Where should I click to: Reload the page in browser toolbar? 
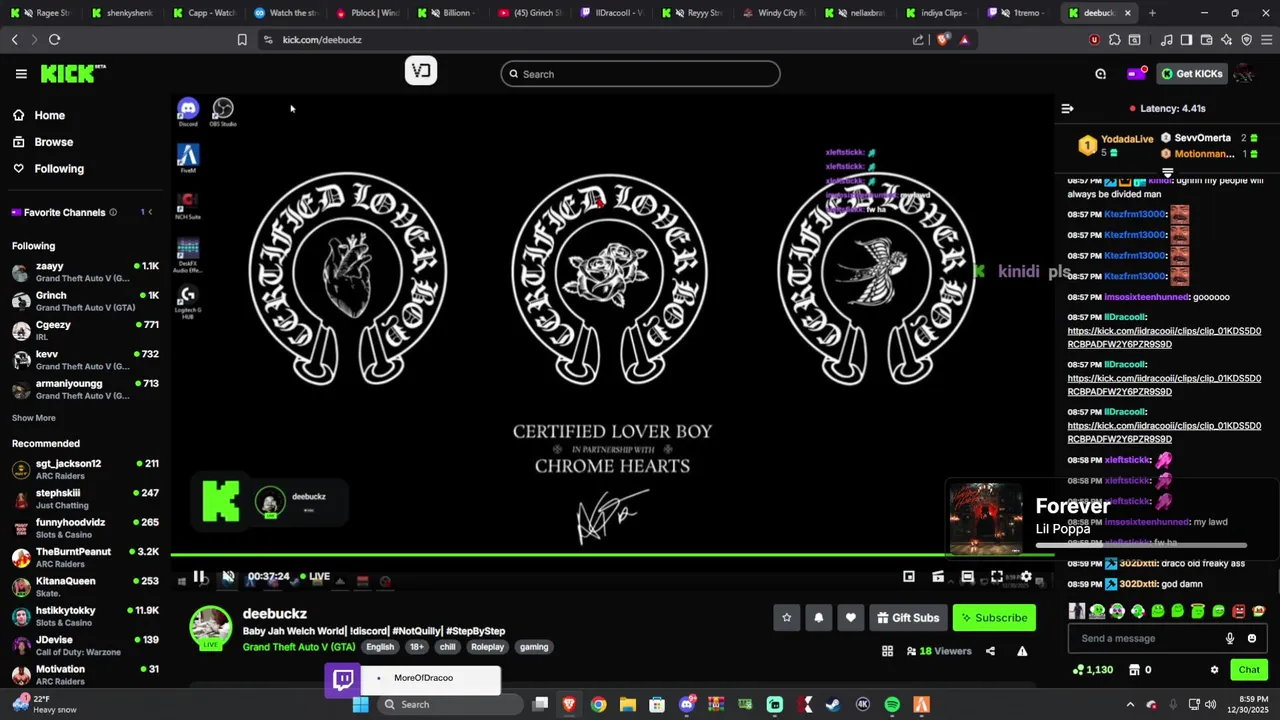click(x=54, y=40)
